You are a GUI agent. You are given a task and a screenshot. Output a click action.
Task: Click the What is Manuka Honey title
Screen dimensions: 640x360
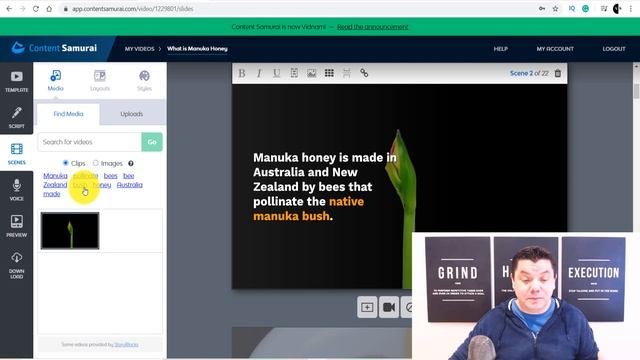pos(197,49)
